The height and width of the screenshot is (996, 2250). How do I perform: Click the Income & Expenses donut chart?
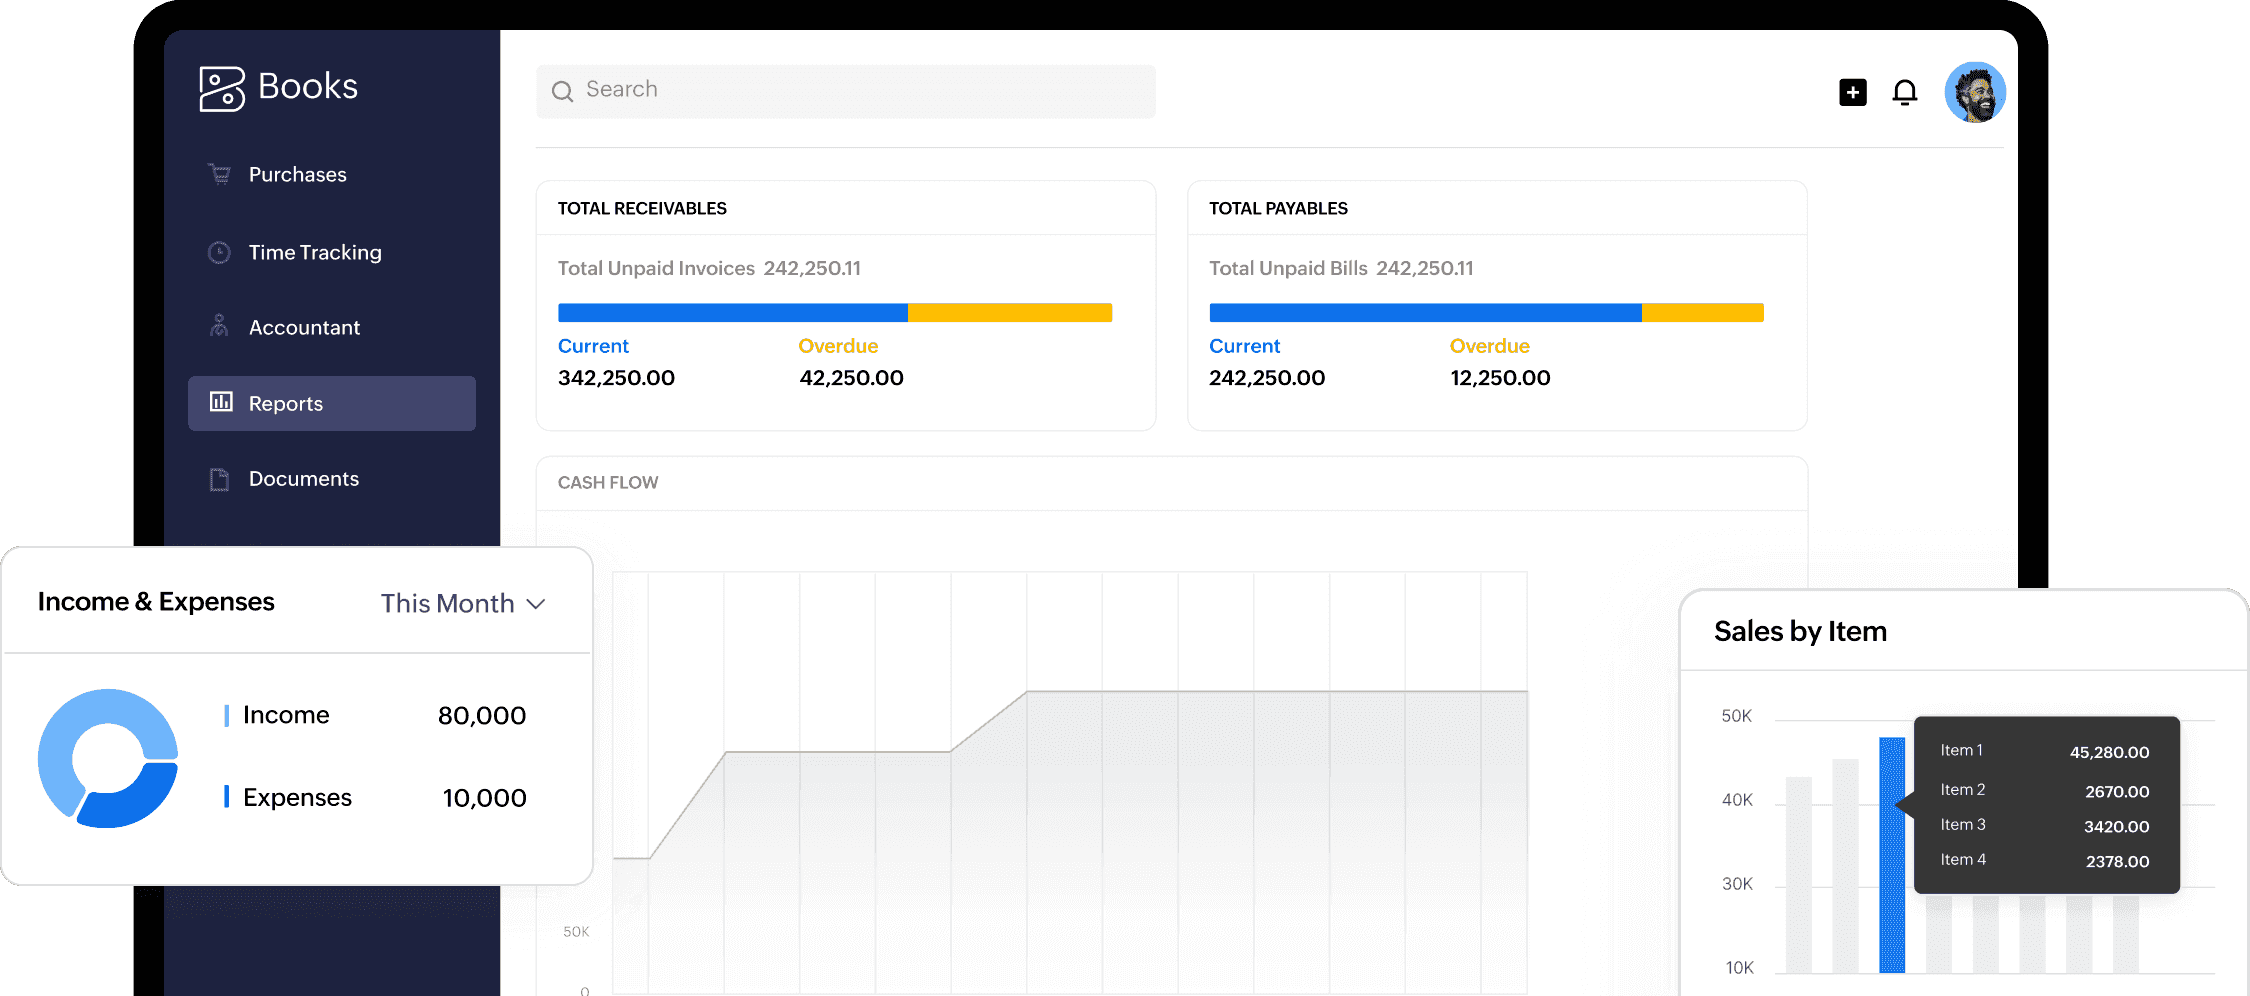pyautogui.click(x=108, y=758)
